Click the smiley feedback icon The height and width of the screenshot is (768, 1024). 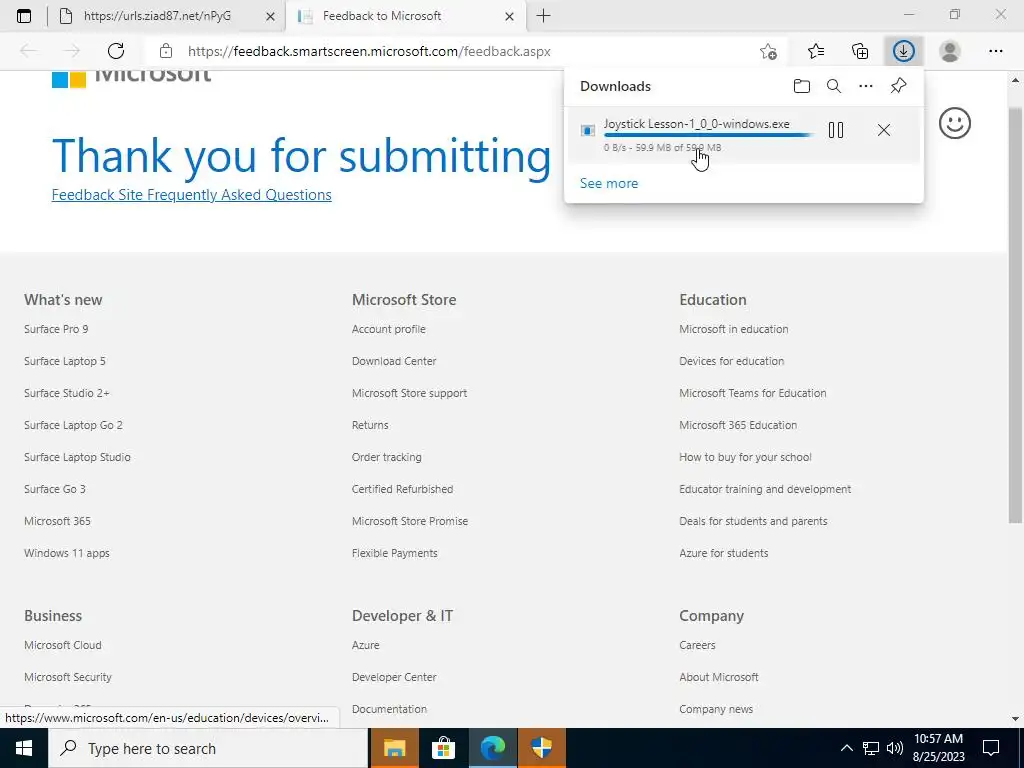pos(954,123)
